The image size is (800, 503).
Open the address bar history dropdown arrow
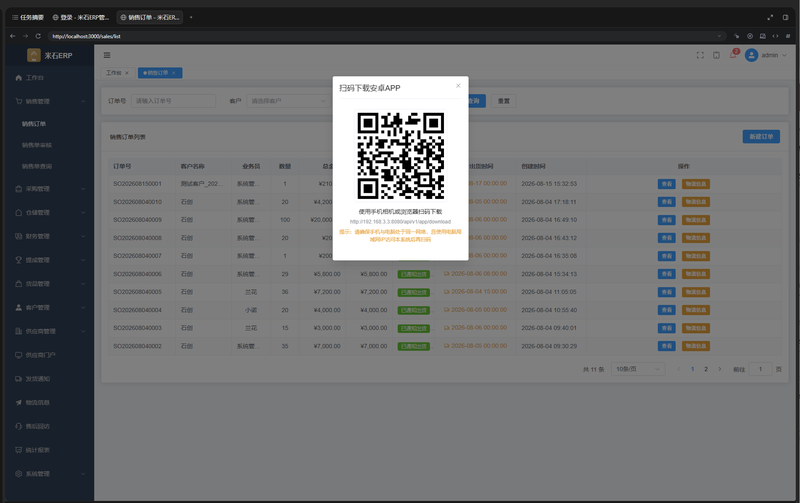tap(719, 36)
